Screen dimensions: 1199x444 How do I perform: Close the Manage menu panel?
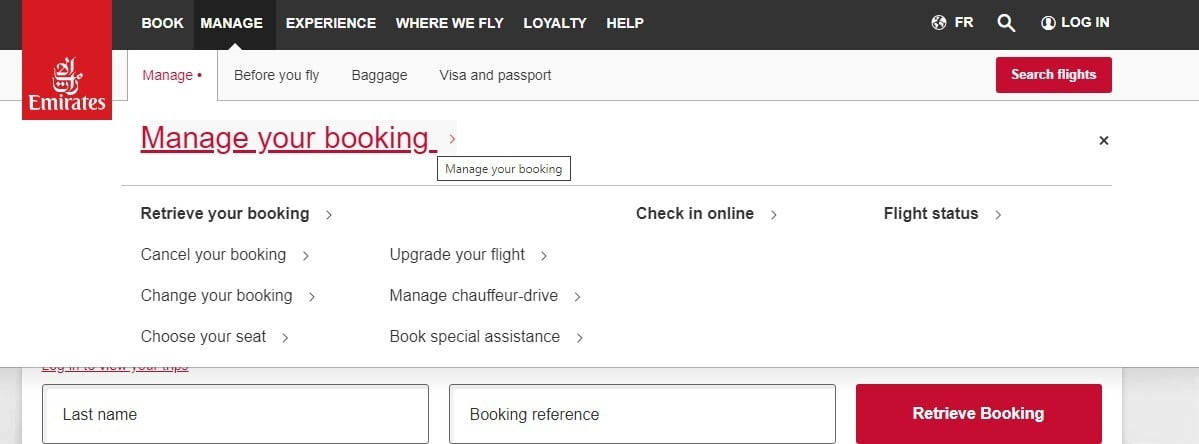[x=1104, y=141]
